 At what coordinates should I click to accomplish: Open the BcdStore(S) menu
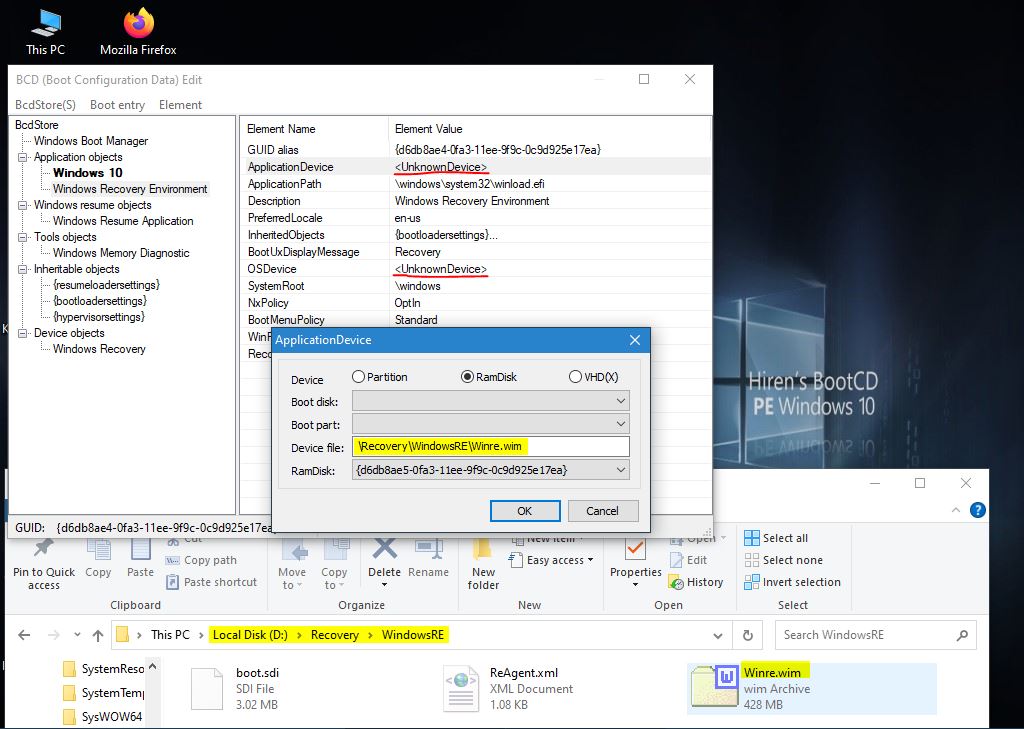[x=45, y=105]
